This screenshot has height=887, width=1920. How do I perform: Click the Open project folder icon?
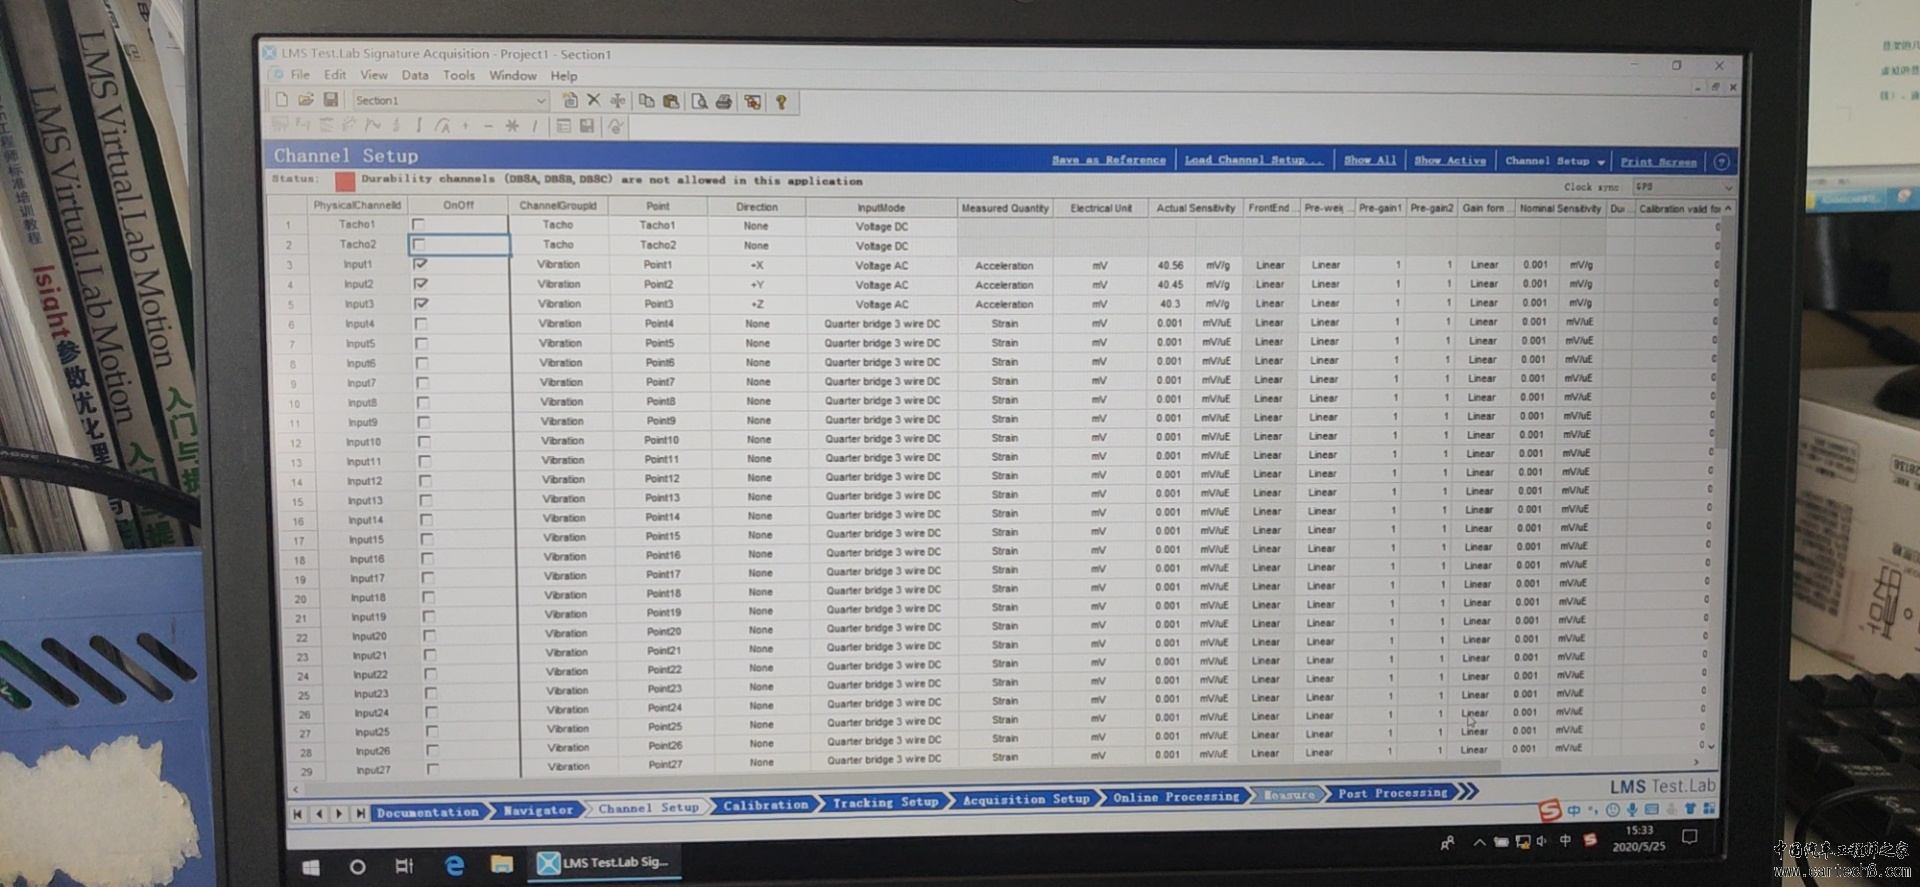click(306, 100)
